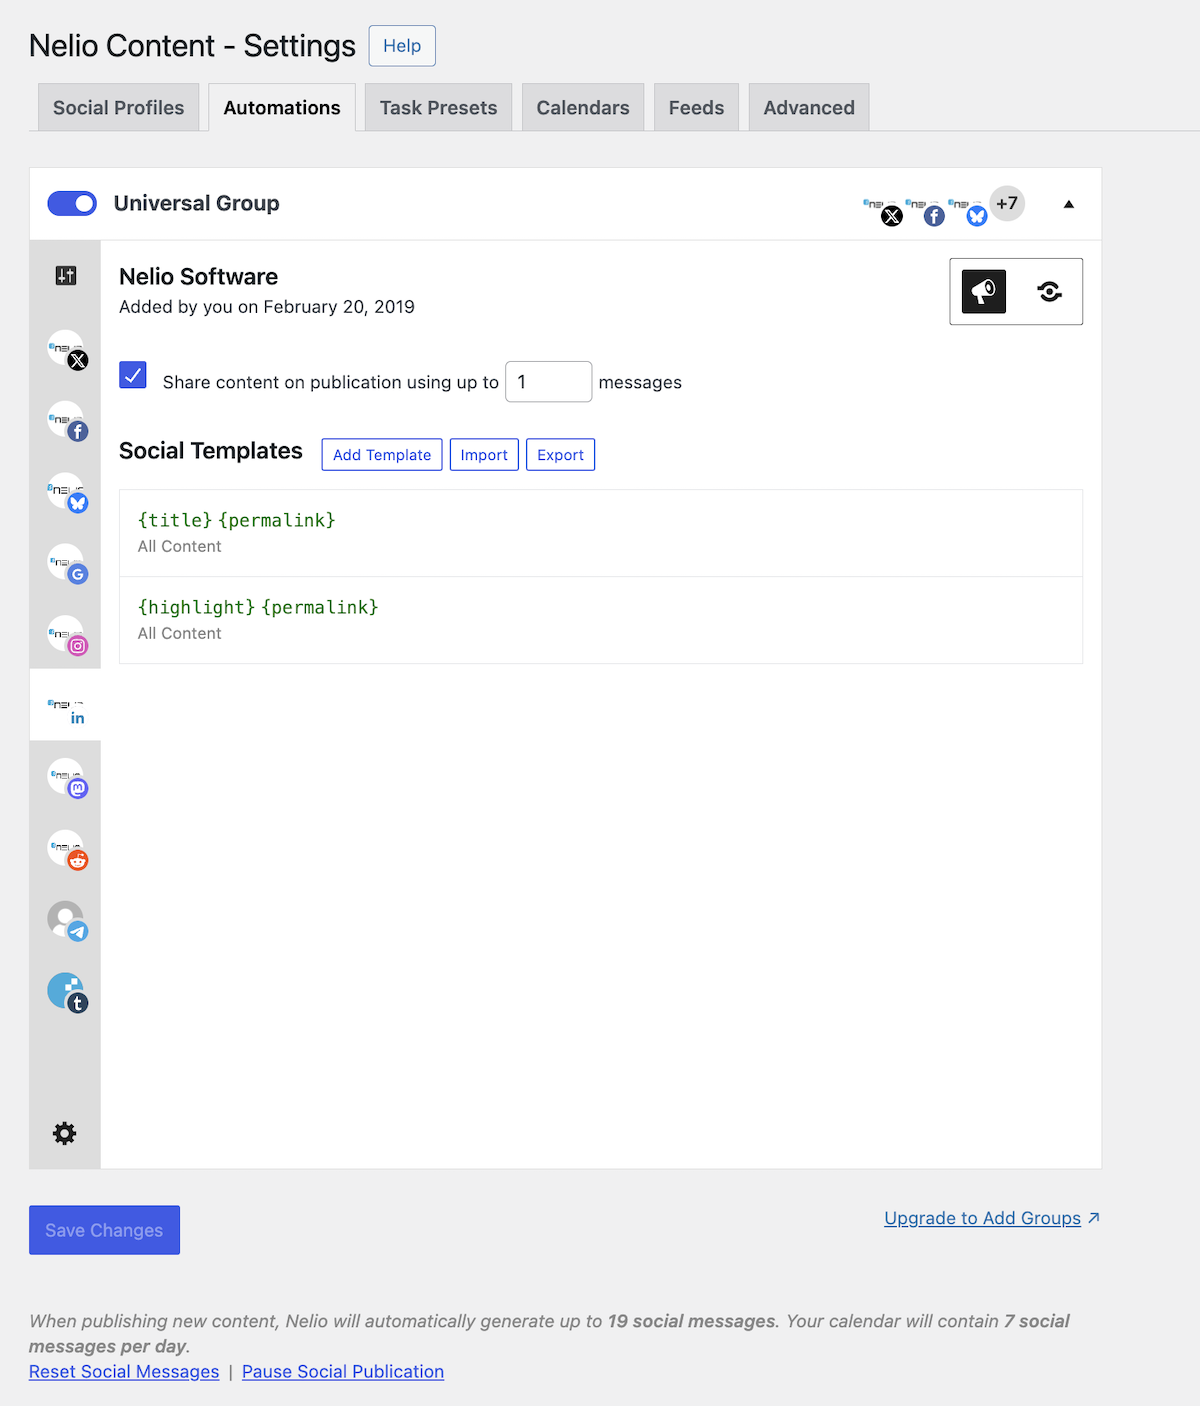The height and width of the screenshot is (1406, 1200).
Task: Select the Instagram profile in sidebar
Action: (x=67, y=635)
